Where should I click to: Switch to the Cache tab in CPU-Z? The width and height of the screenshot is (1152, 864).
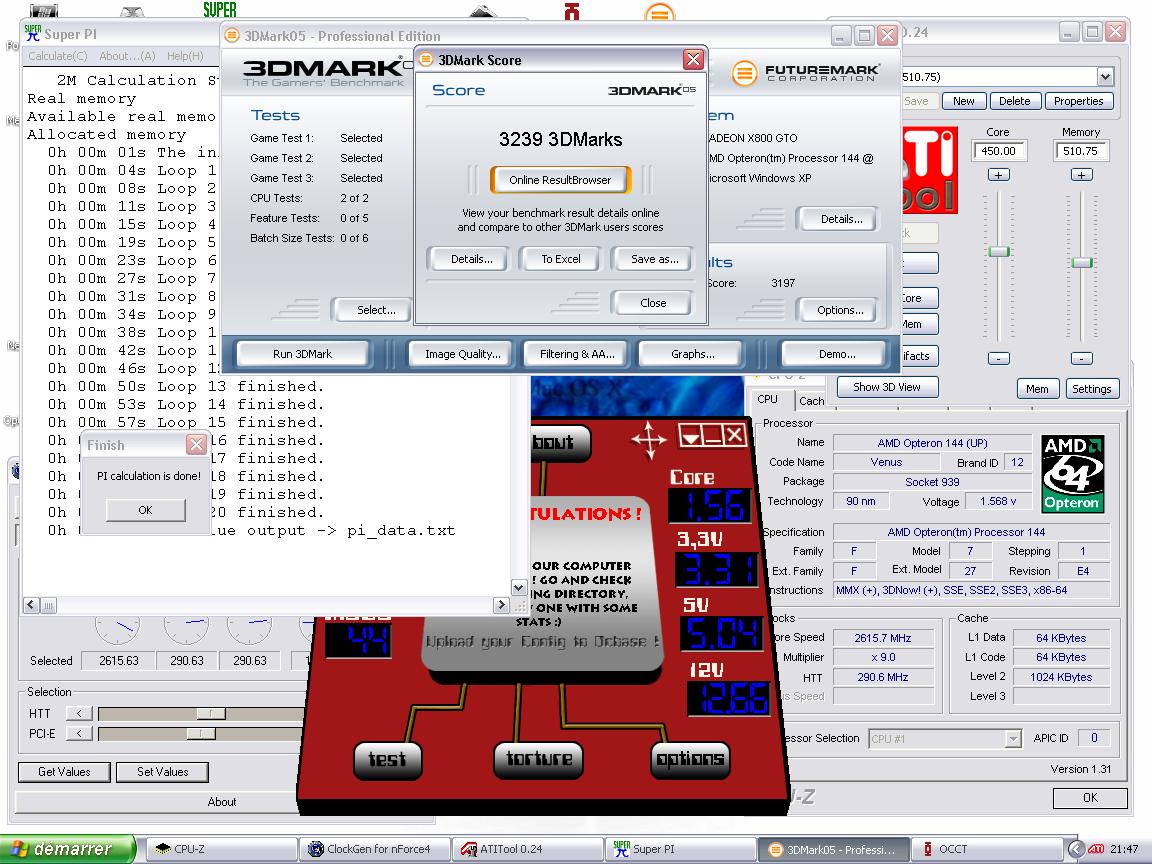[x=811, y=400]
